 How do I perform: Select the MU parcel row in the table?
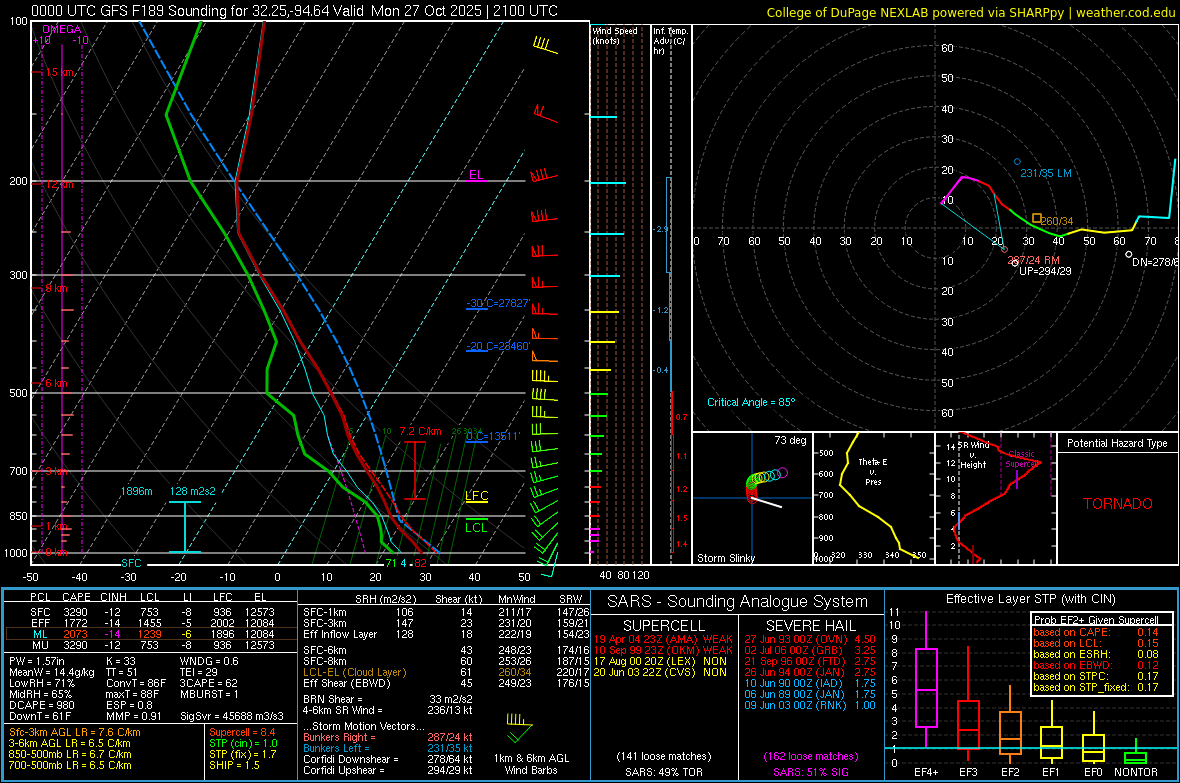click(x=151, y=644)
